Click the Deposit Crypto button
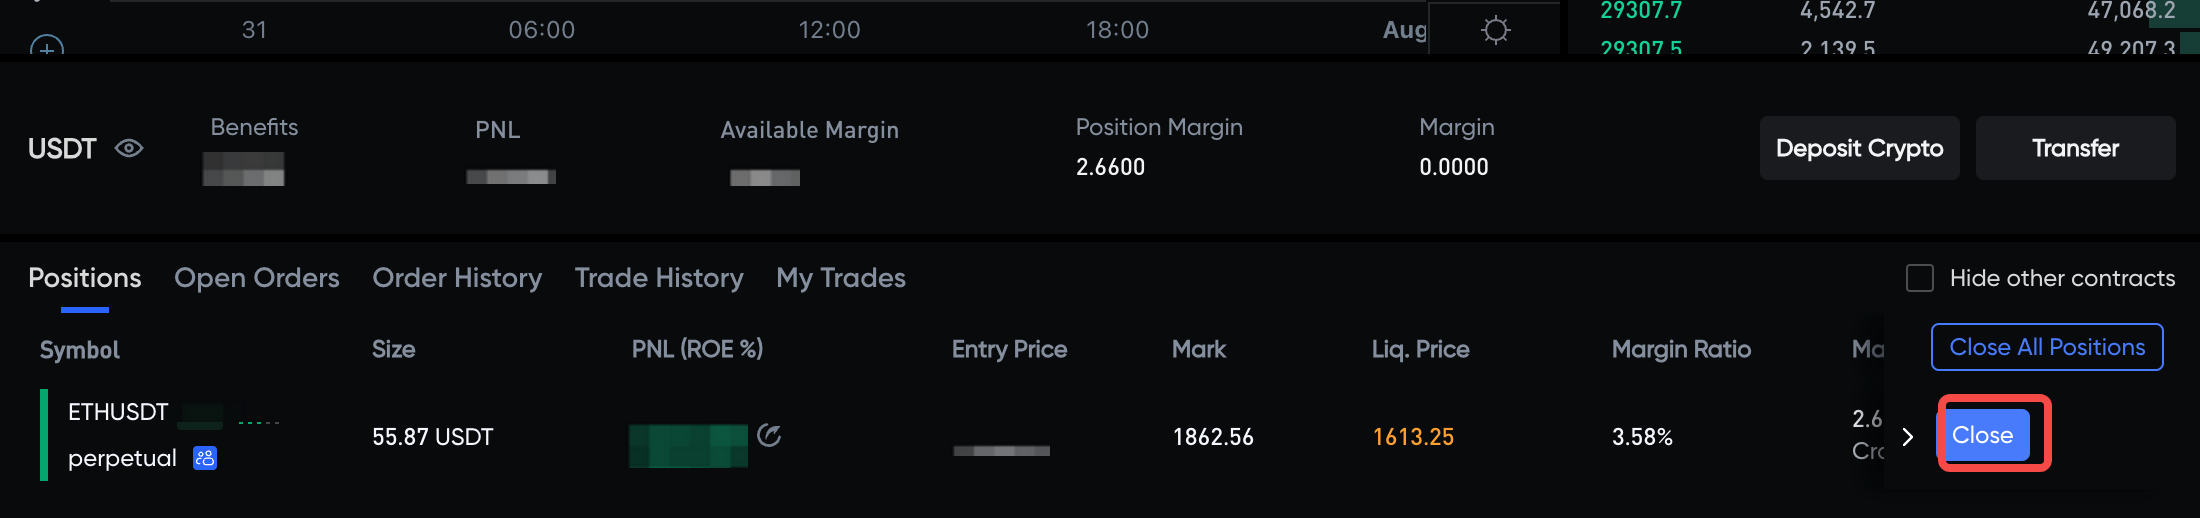 (x=1859, y=149)
